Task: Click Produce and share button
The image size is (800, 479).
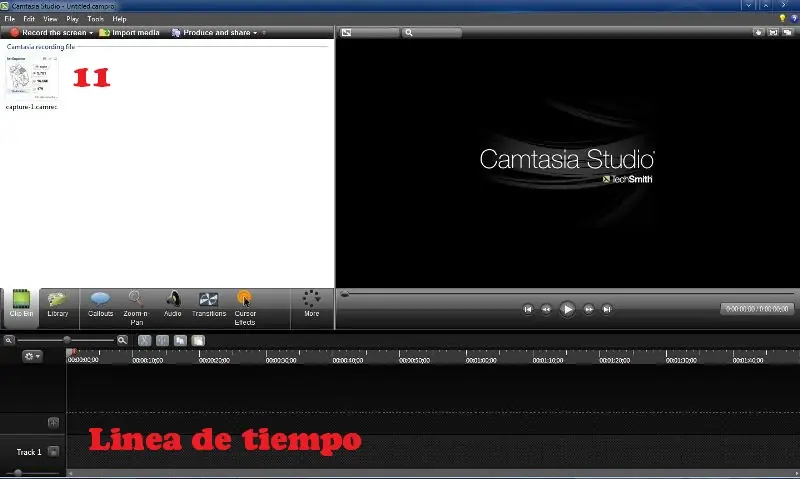Action: coord(211,33)
